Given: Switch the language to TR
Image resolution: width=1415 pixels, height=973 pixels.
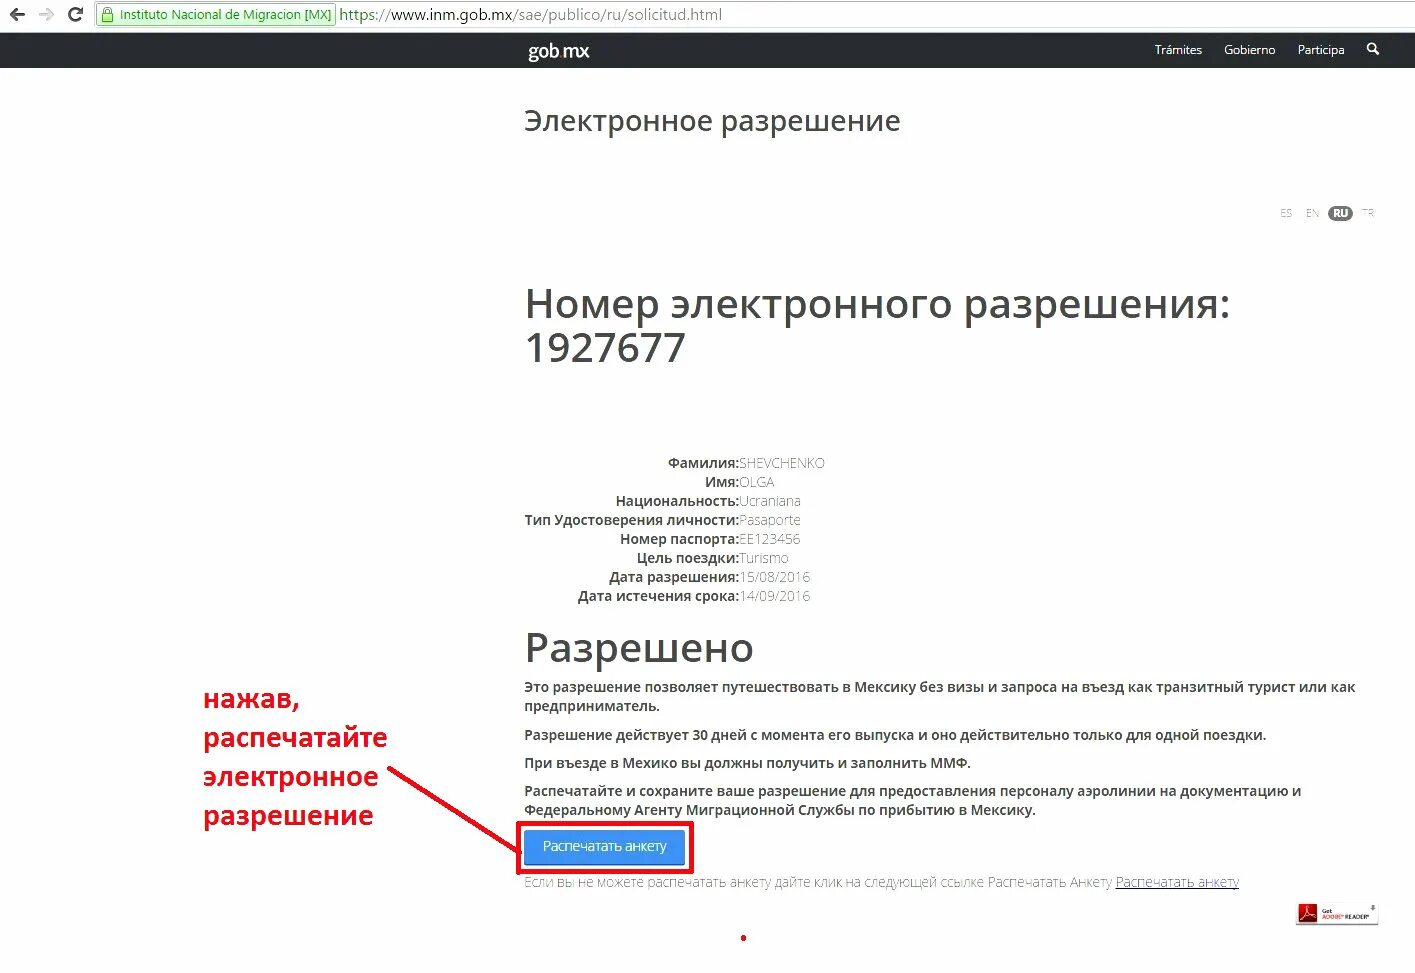Looking at the screenshot, I should [x=1368, y=213].
